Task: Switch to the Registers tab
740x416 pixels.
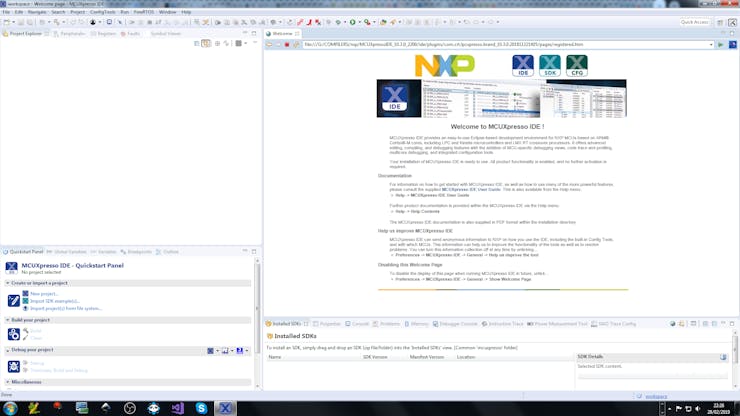Action: pos(103,34)
